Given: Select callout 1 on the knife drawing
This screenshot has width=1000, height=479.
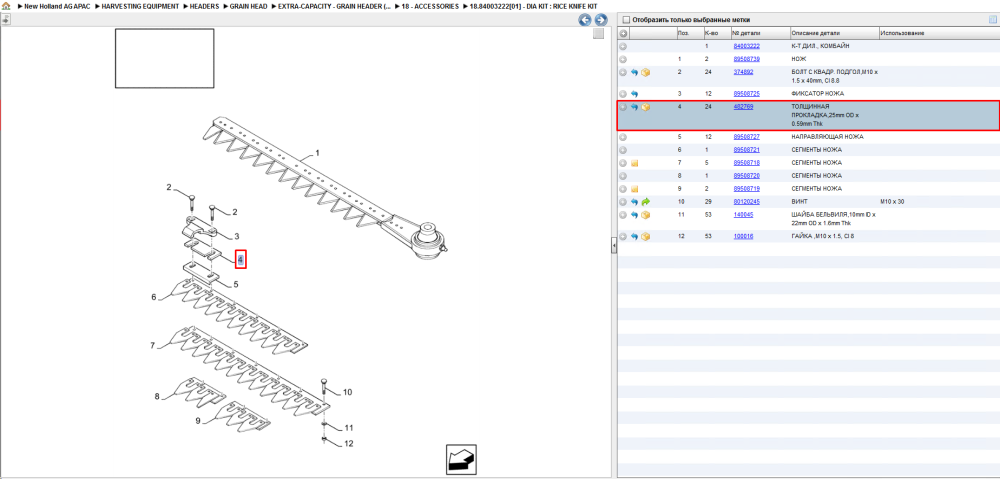Looking at the screenshot, I should click(318, 154).
